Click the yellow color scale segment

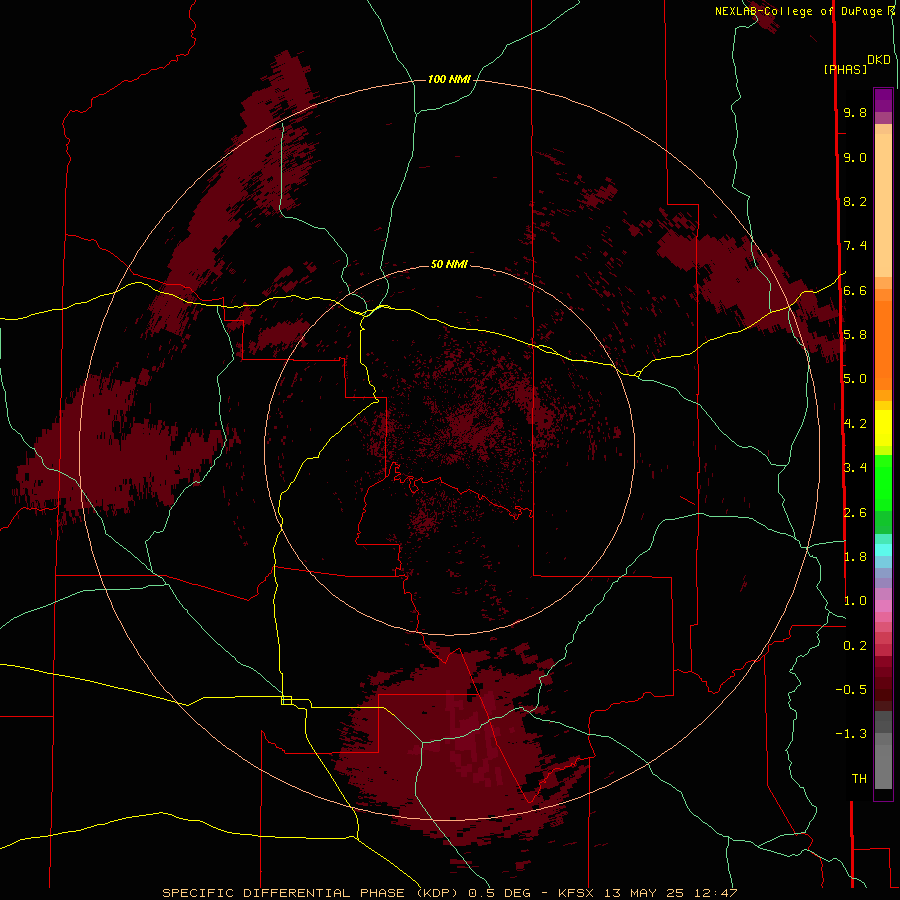pos(883,428)
